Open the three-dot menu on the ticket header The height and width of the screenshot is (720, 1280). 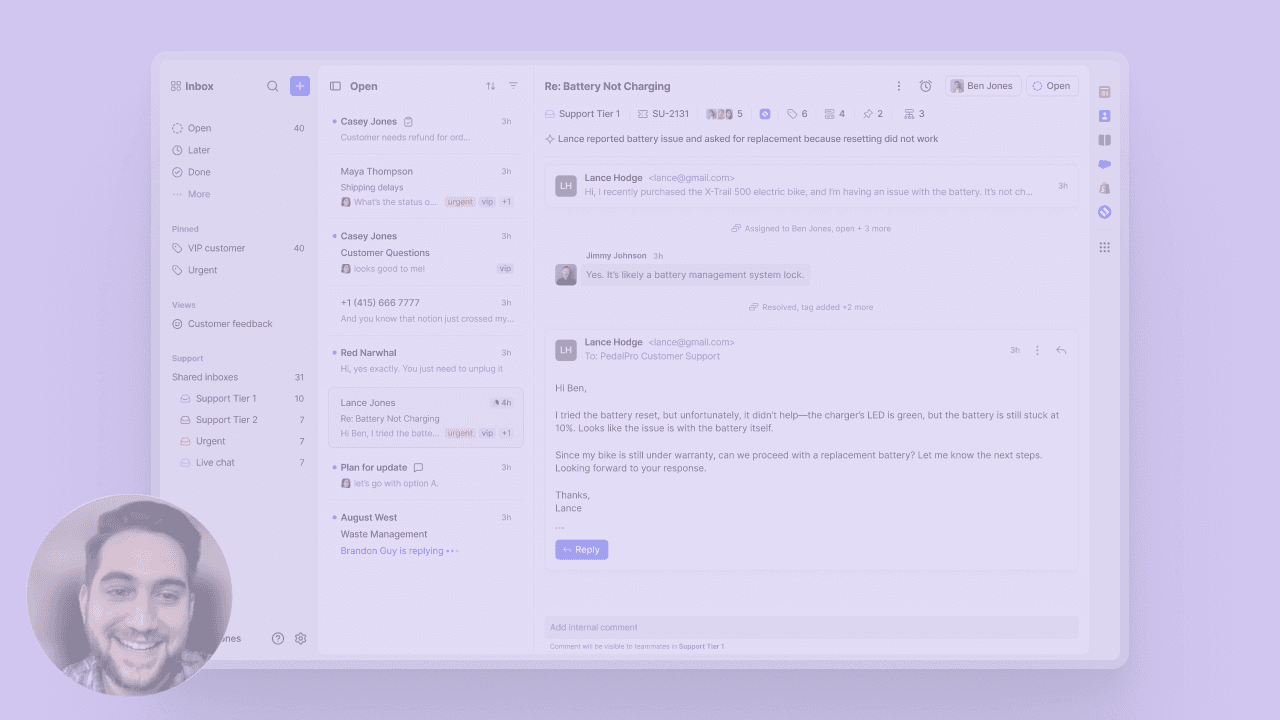click(x=898, y=86)
